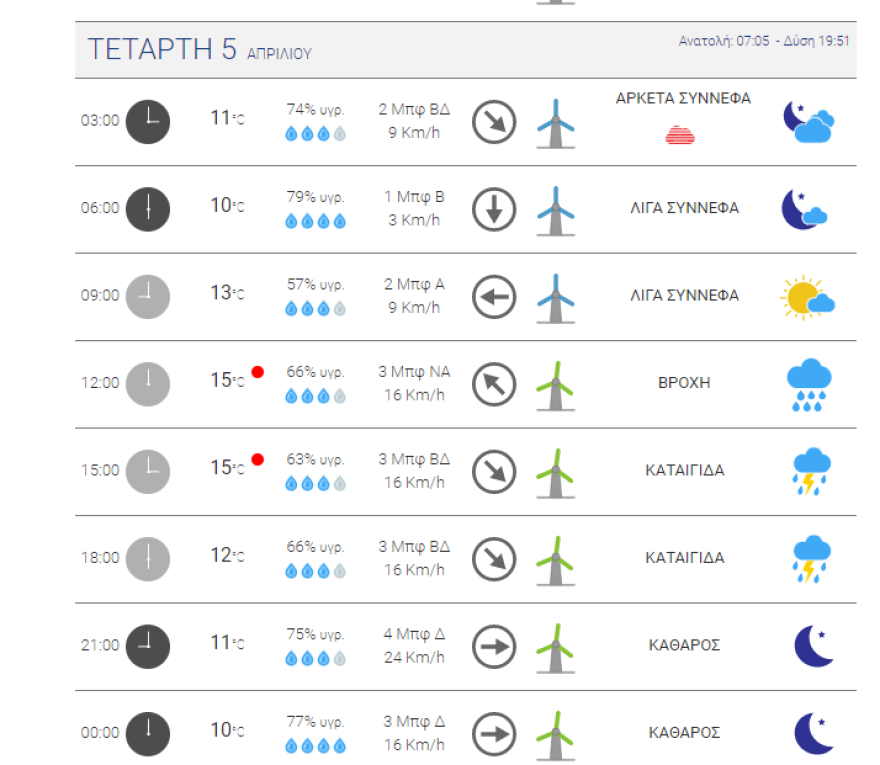Select the green windmill icon at 18:00
Image resolution: width=880 pixels, height=765 pixels.
point(555,559)
